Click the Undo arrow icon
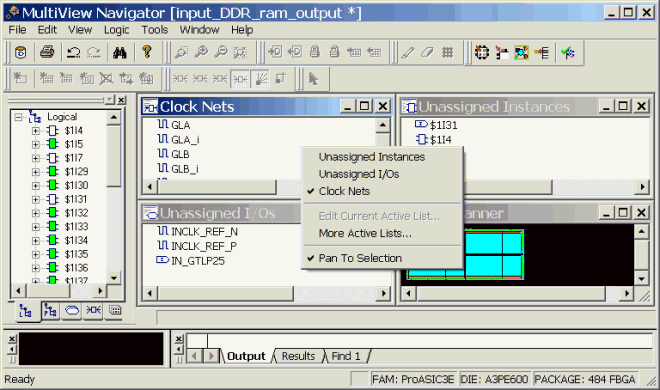660x390 pixels. (x=74, y=52)
